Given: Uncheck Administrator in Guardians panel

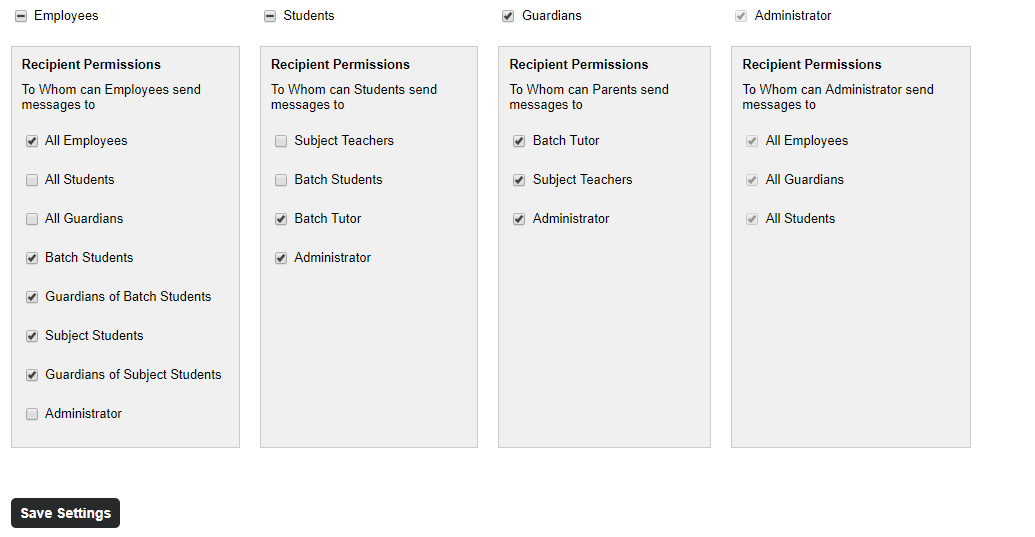Looking at the screenshot, I should pos(519,219).
